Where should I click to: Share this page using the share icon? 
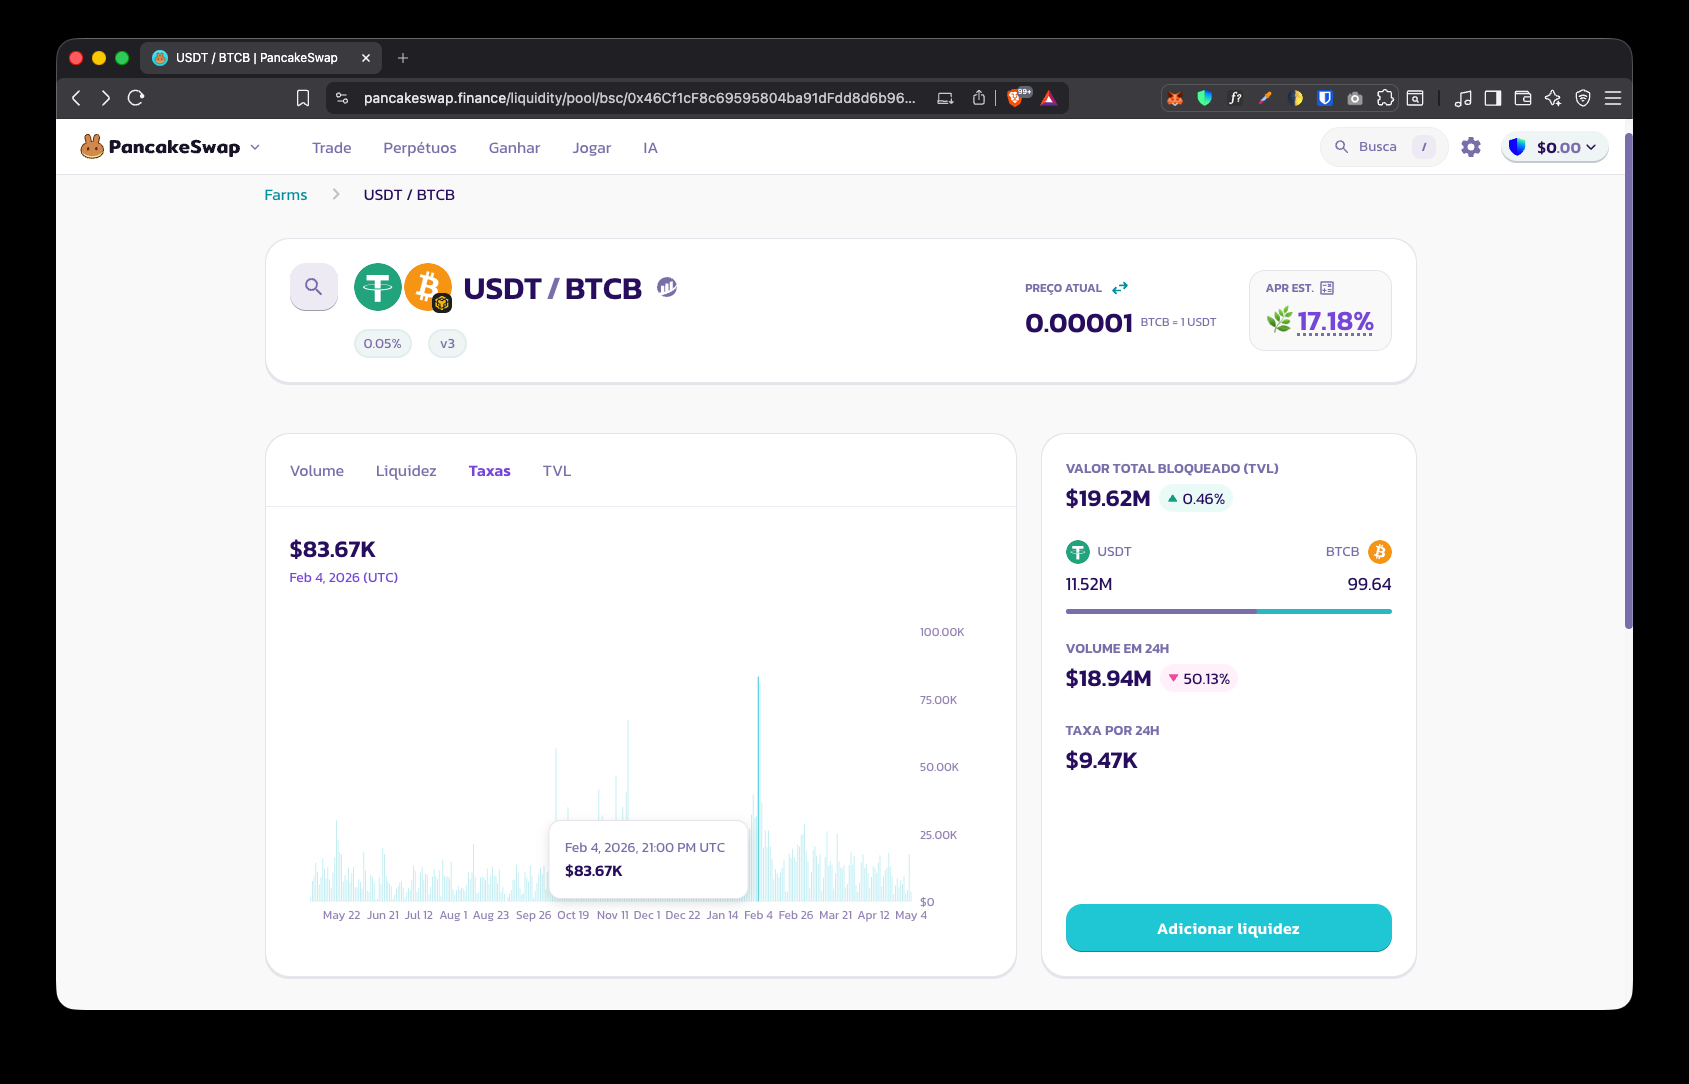click(979, 98)
